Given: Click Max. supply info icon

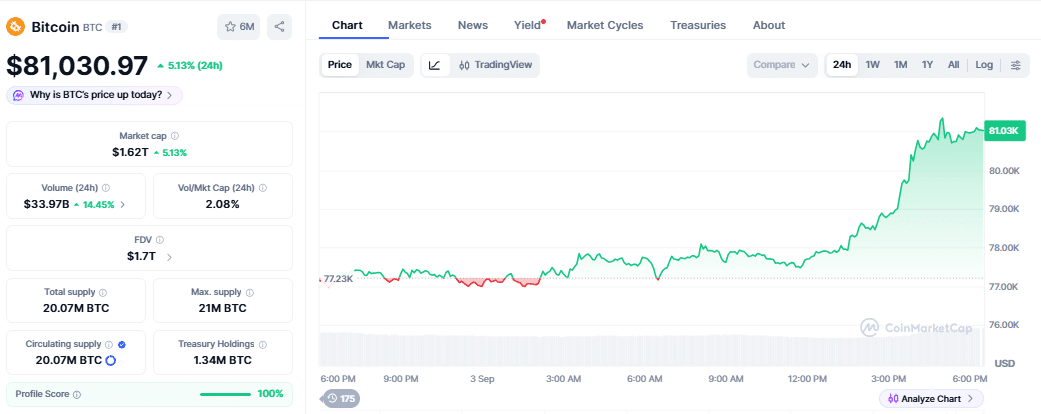Looking at the screenshot, I should [250, 292].
